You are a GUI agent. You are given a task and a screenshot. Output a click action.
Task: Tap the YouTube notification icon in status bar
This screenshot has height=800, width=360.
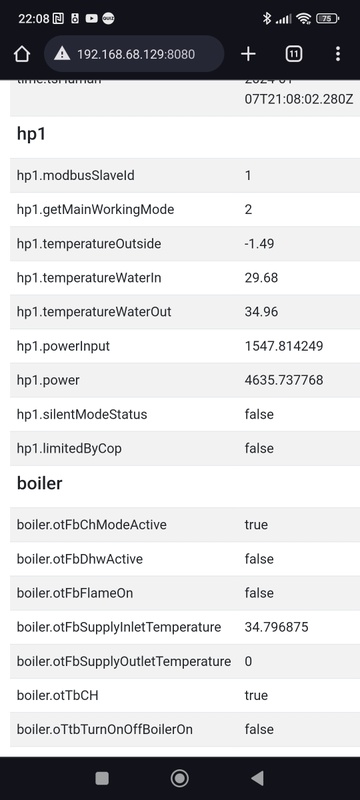(91, 19)
